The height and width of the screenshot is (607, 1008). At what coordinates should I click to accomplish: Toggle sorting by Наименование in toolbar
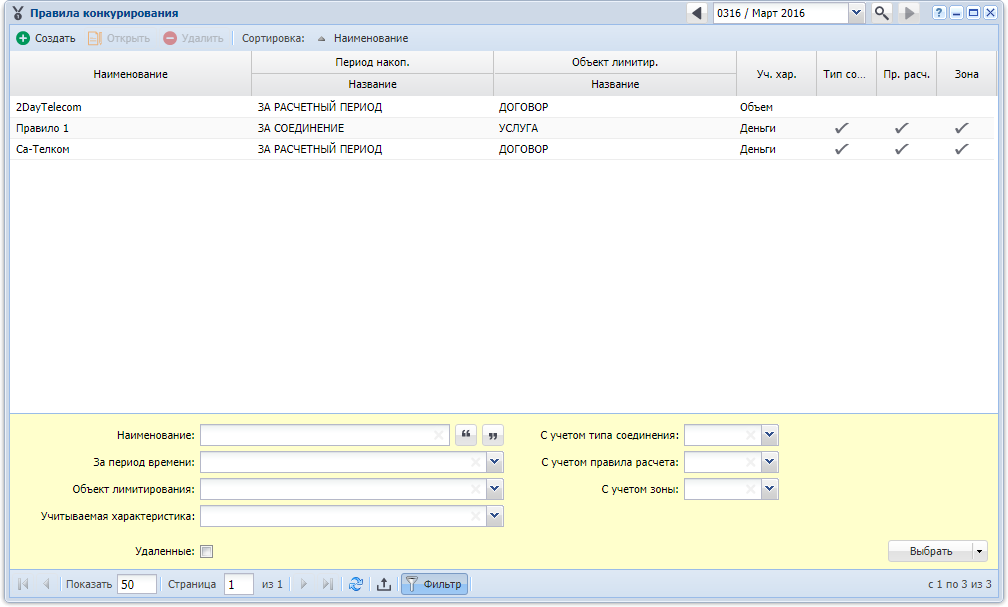click(x=364, y=39)
